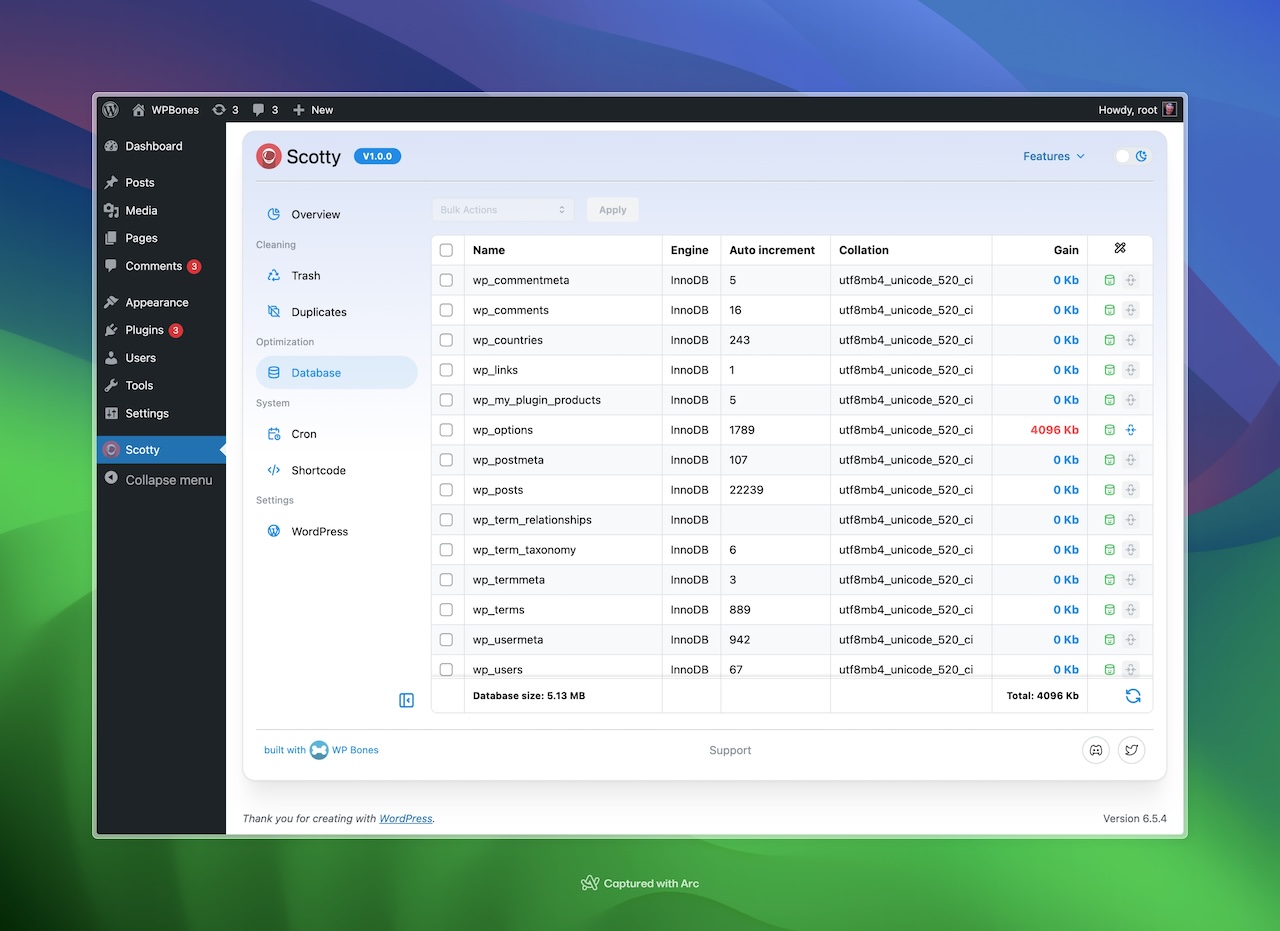1280x931 pixels.
Task: Tick the wp_posts row checkbox
Action: tap(446, 490)
